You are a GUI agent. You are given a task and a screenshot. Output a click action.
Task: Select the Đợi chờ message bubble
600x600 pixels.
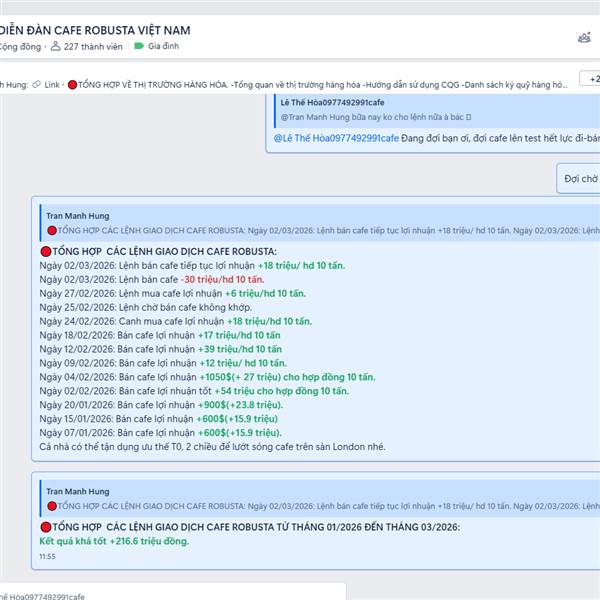tap(578, 179)
